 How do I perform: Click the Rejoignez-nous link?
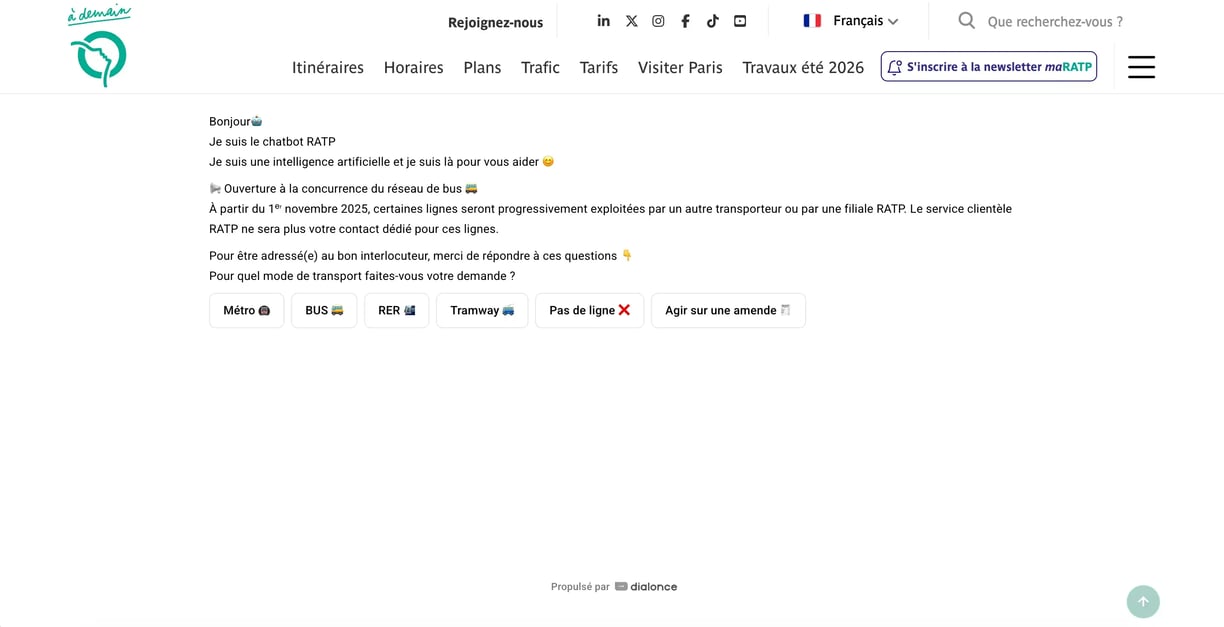point(495,22)
